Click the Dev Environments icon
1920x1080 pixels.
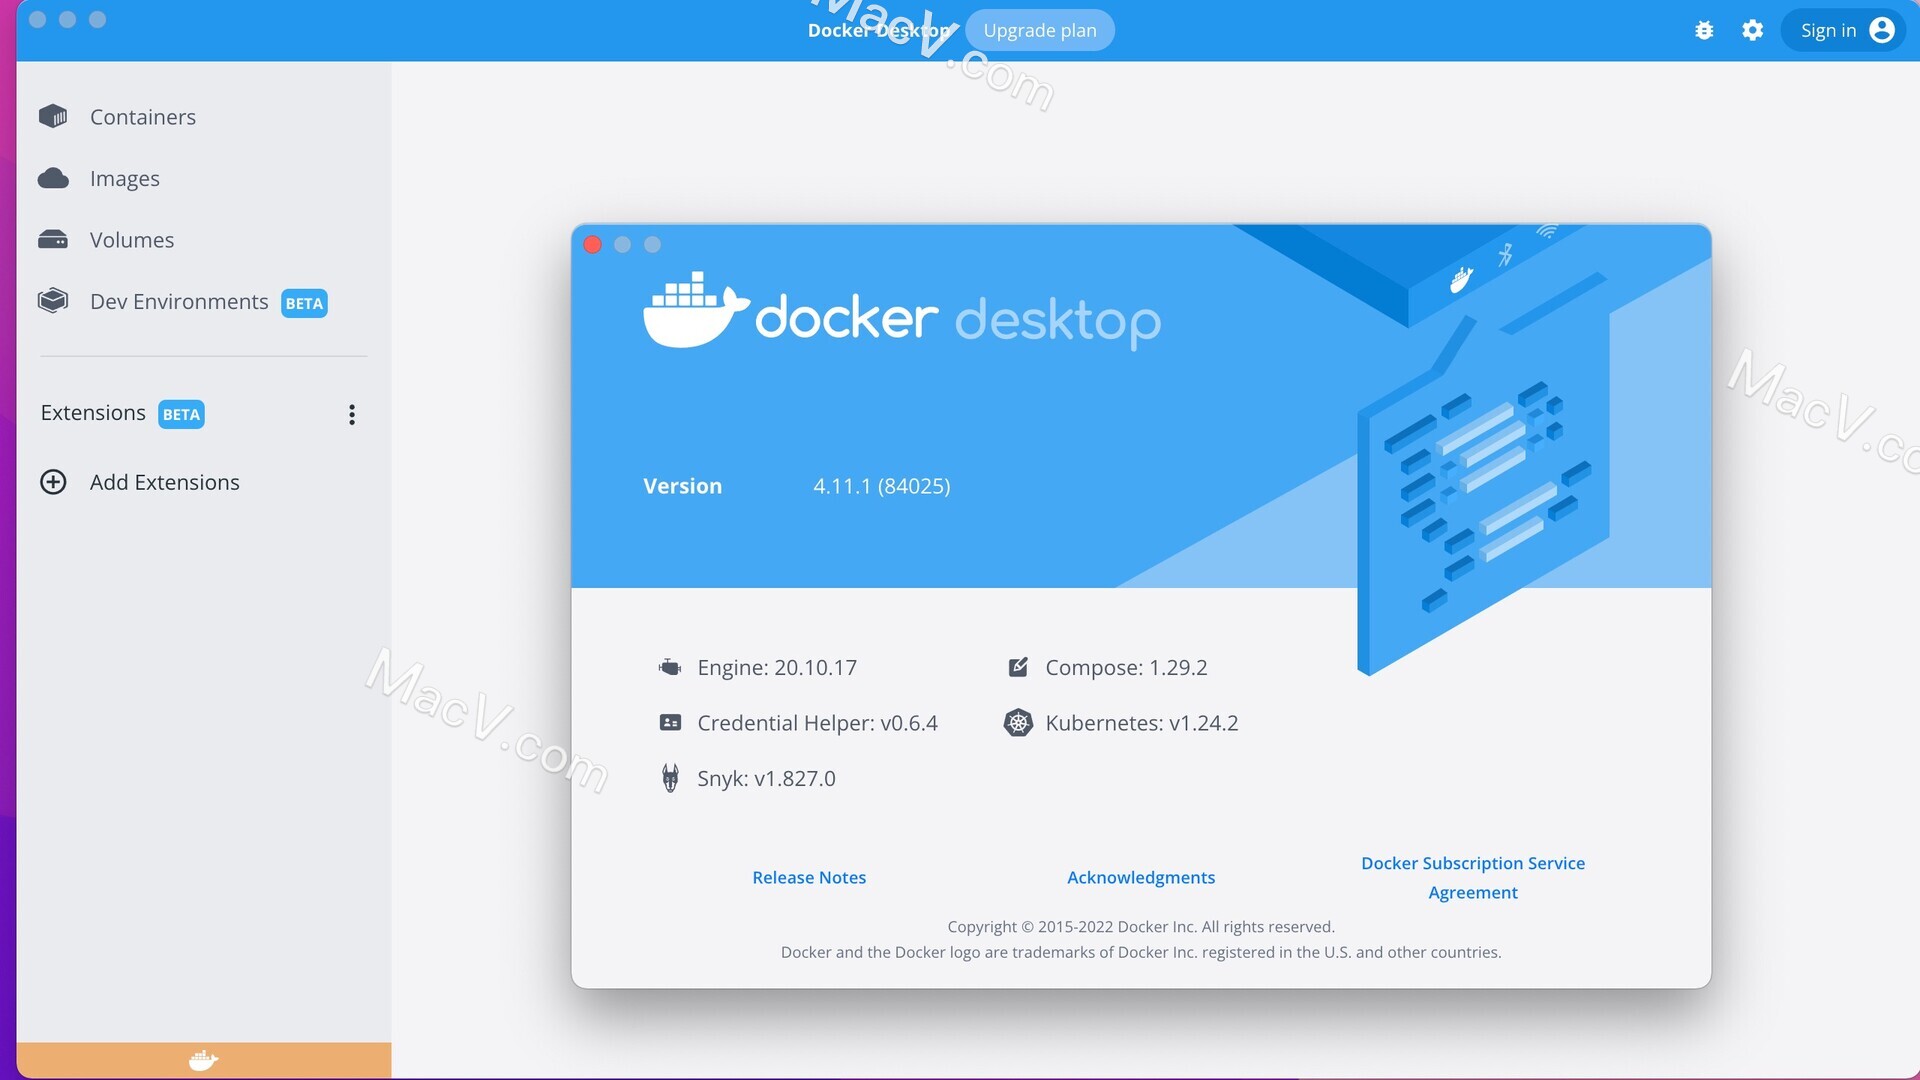(x=53, y=301)
